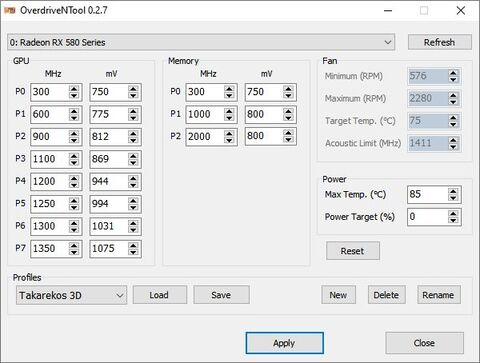Minimize the OverdriveNTool window
The image size is (480, 363).
(x=388, y=11)
